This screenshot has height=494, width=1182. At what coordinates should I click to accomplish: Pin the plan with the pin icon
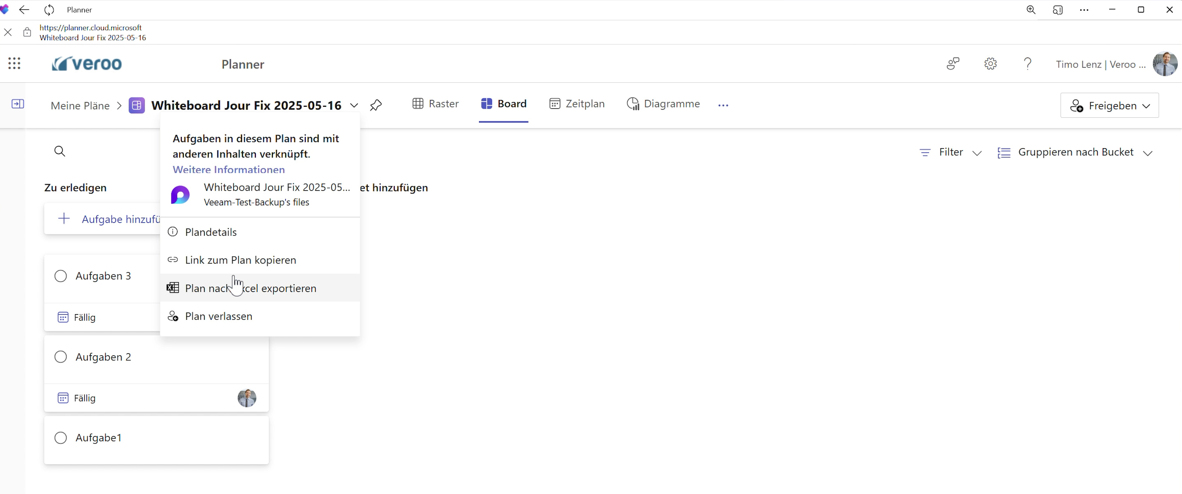376,105
